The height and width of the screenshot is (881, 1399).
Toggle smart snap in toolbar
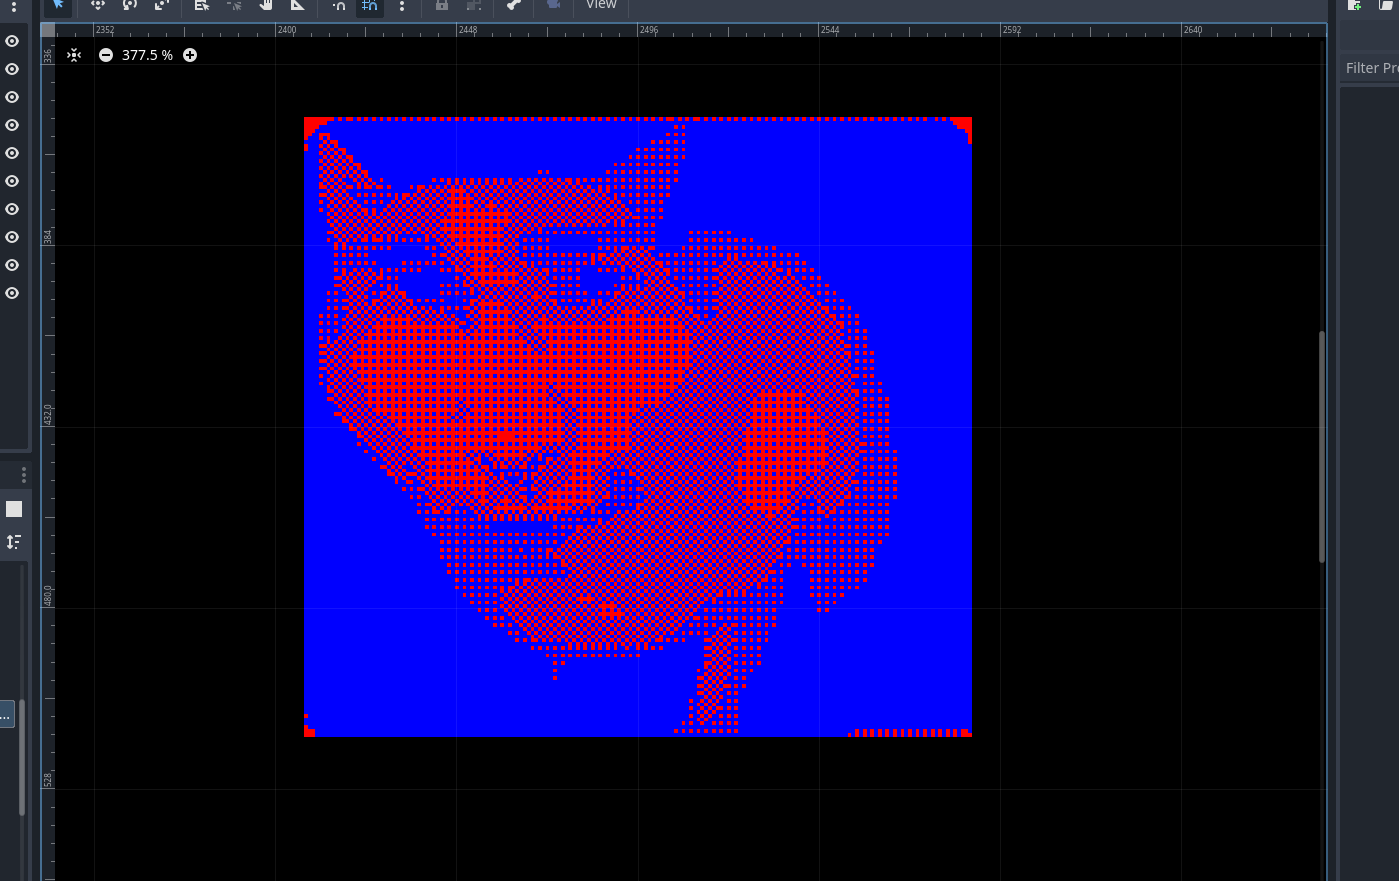tap(339, 4)
